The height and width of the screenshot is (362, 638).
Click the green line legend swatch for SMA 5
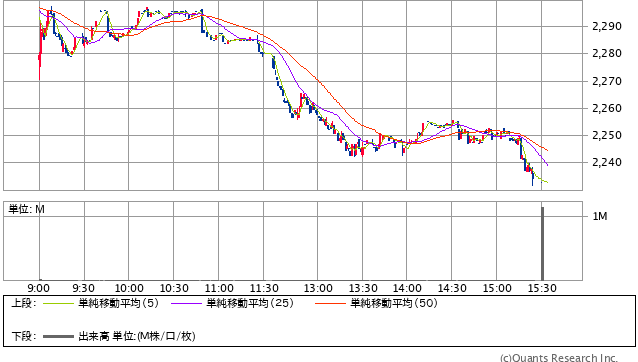click(x=58, y=303)
